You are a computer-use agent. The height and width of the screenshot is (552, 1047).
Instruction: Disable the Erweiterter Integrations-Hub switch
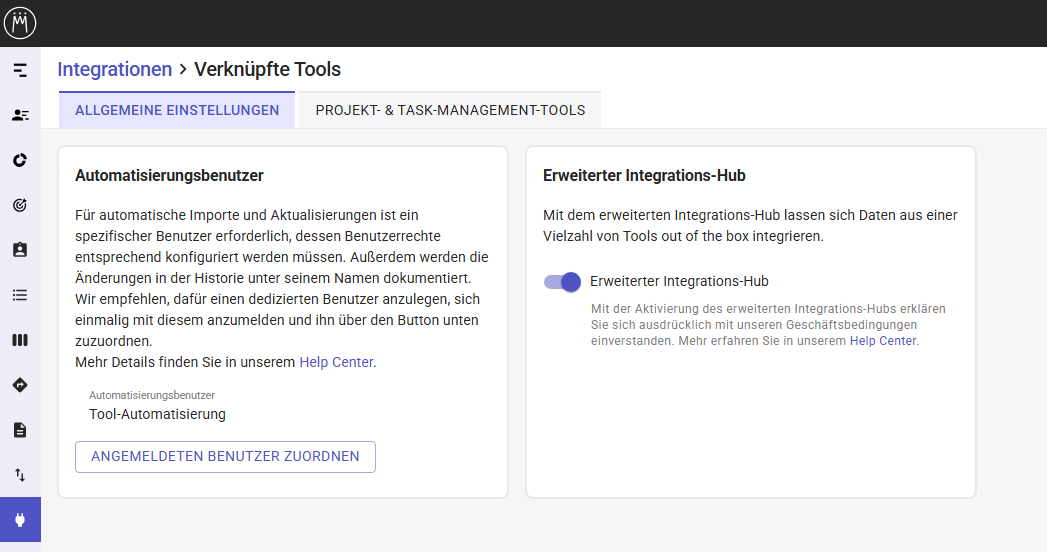(562, 282)
